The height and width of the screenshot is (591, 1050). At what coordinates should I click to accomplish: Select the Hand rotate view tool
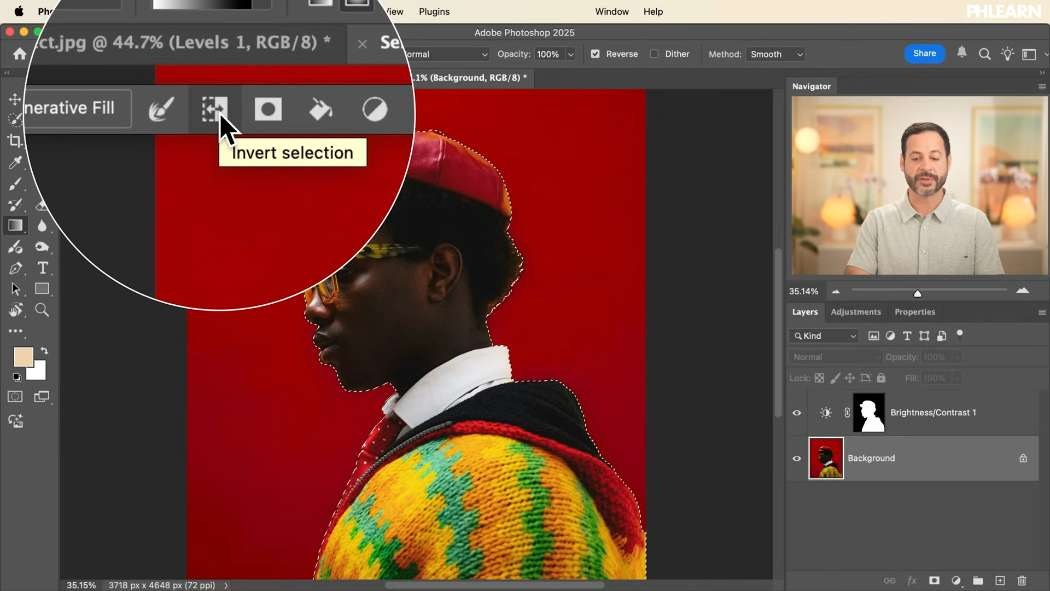[x=15, y=310]
